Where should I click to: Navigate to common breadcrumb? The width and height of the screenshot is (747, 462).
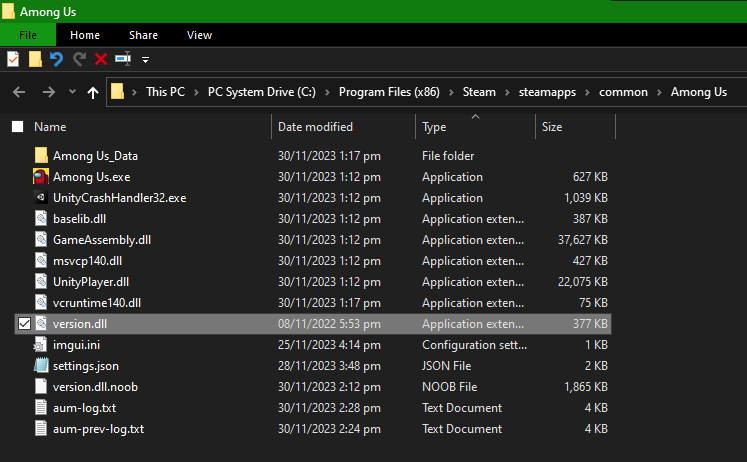point(623,92)
